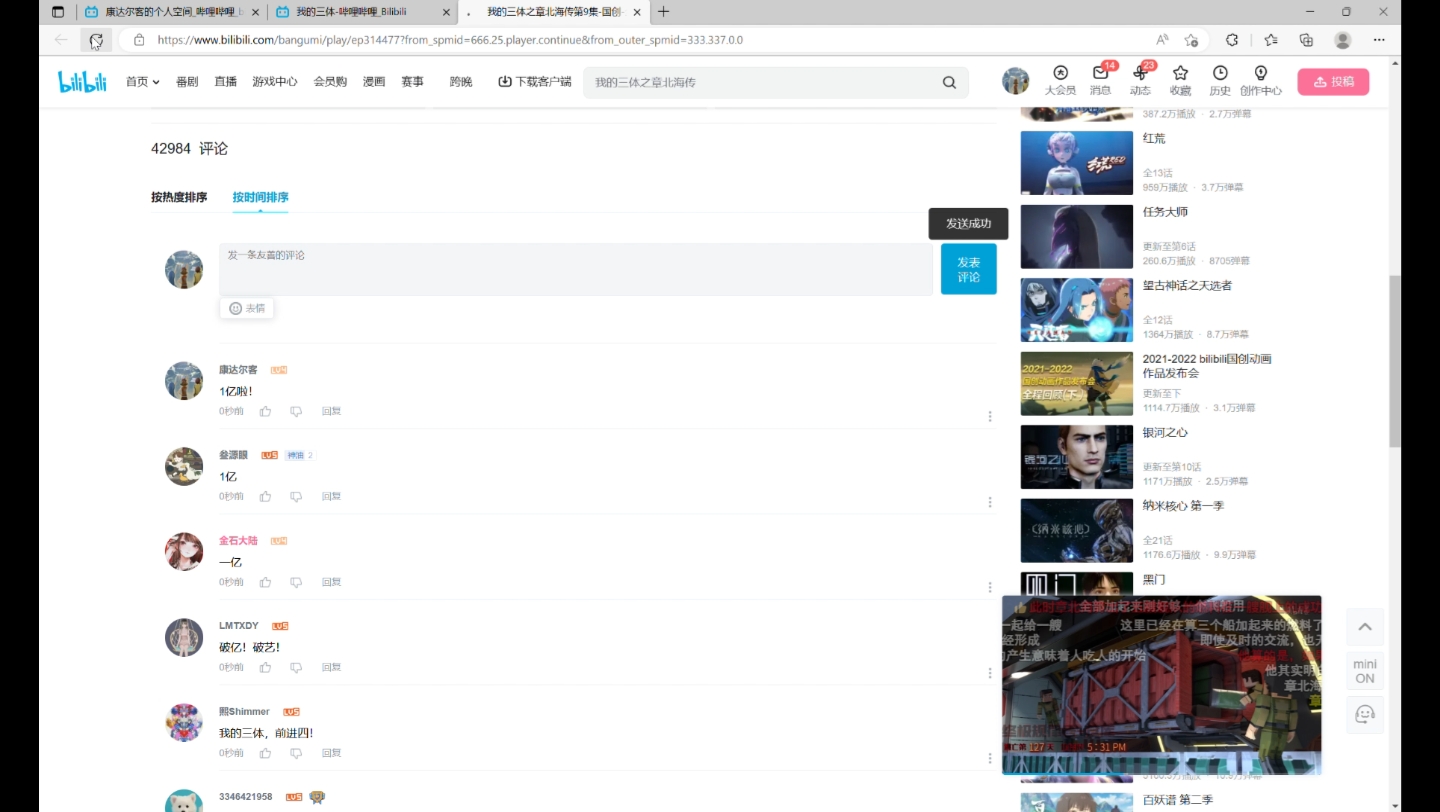
Task: Reply to 叁源眼's comment
Action: [331, 496]
